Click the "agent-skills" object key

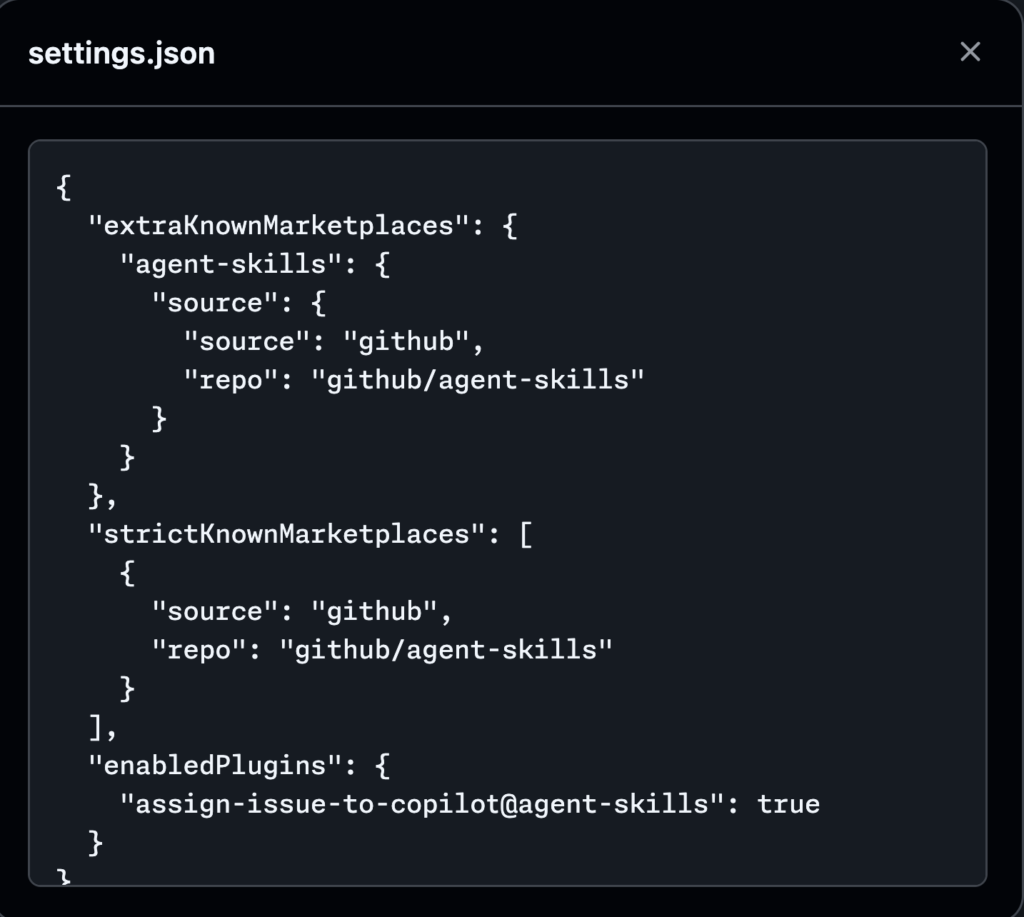click(231, 265)
